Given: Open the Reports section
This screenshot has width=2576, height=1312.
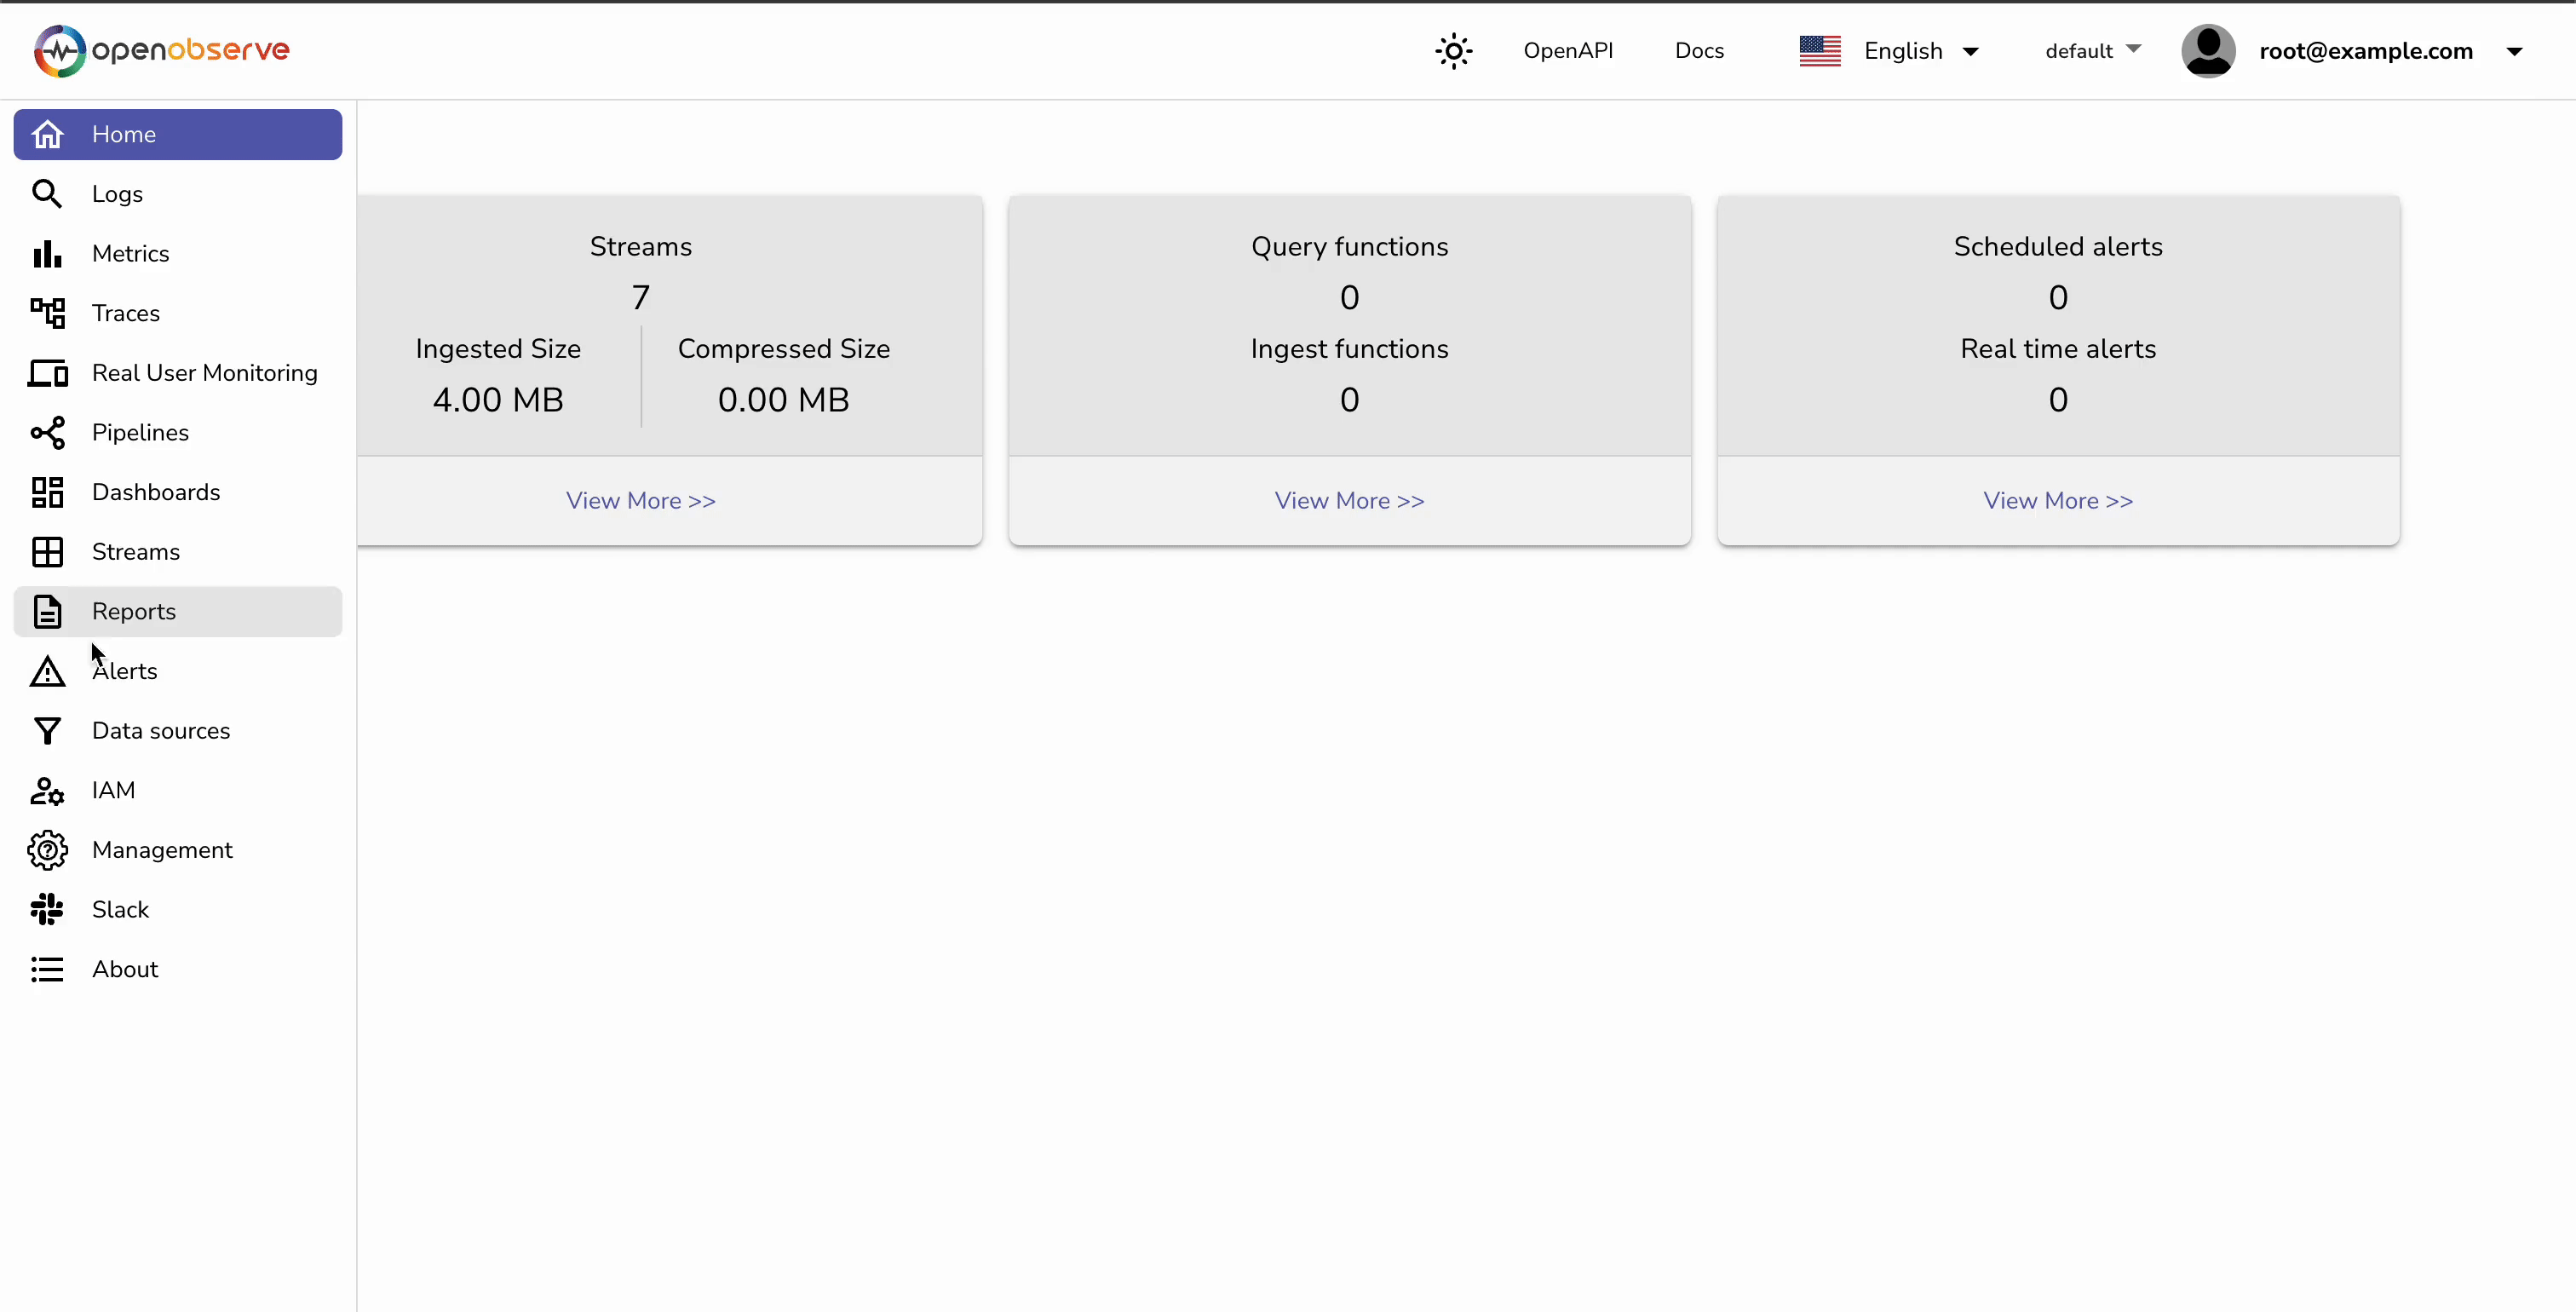Looking at the screenshot, I should [135, 611].
